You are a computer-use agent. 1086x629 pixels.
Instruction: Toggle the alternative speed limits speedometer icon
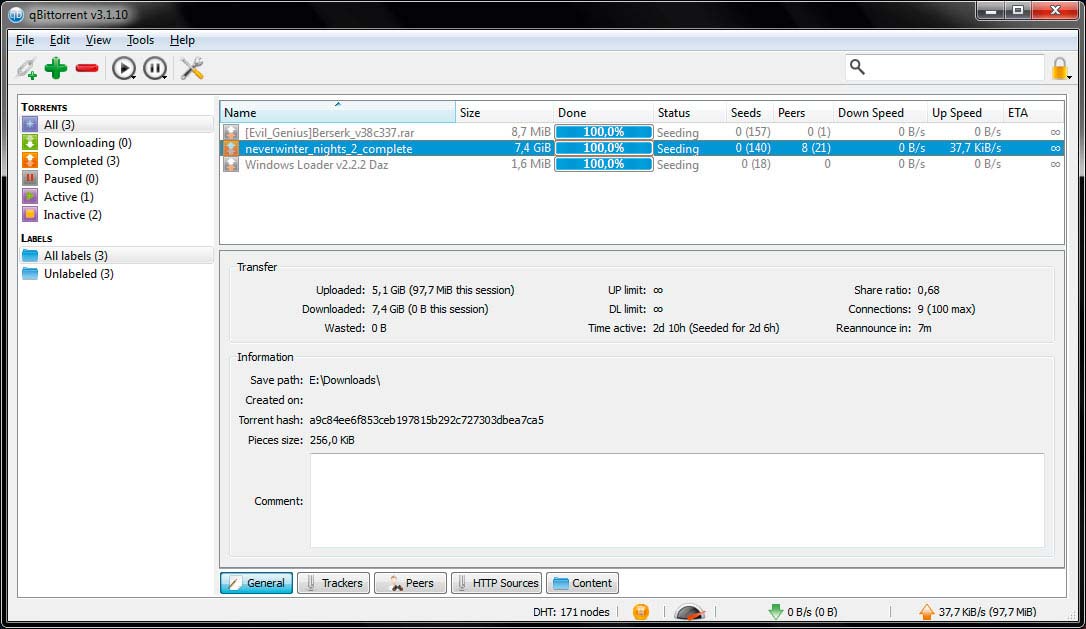pyautogui.click(x=689, y=612)
